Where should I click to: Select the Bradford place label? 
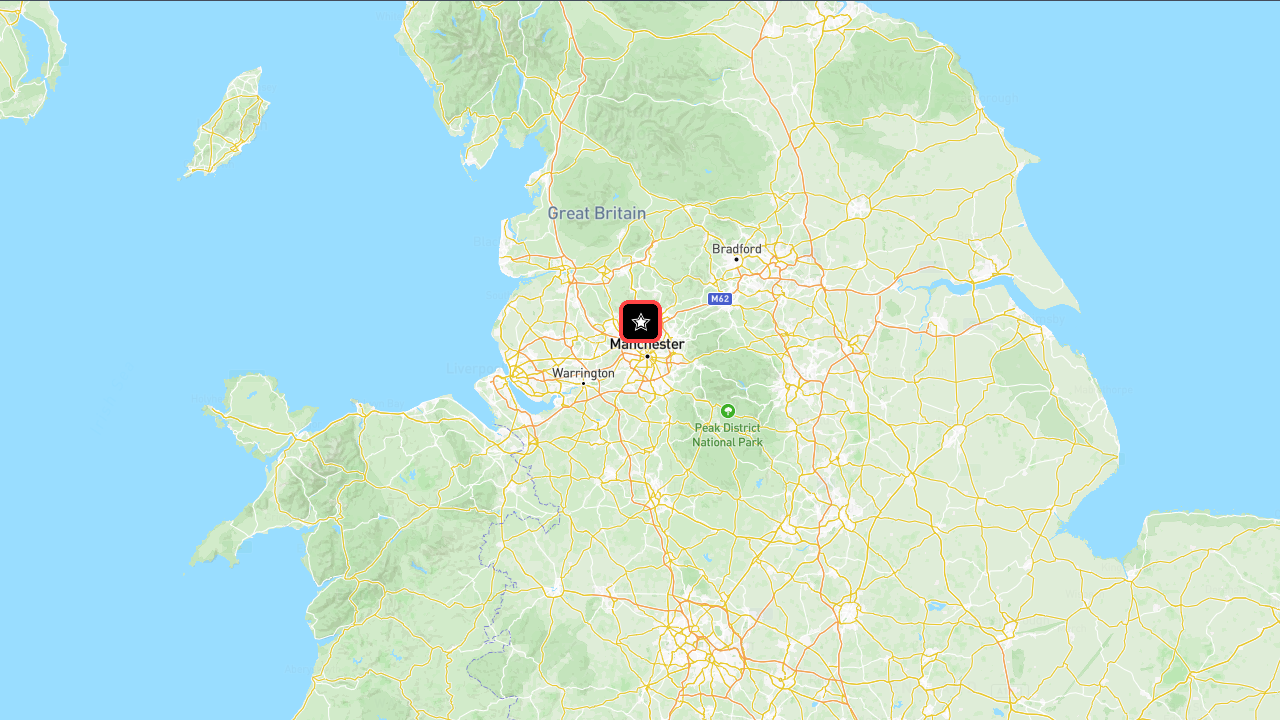(x=737, y=249)
